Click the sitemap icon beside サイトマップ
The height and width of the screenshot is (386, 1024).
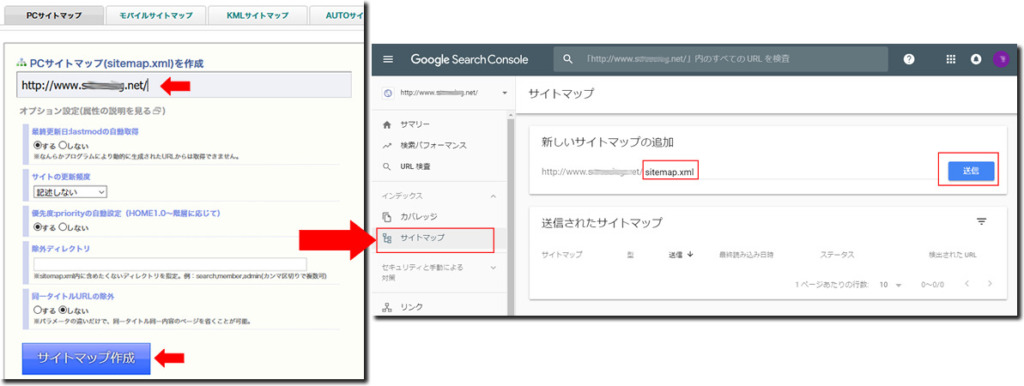387,238
